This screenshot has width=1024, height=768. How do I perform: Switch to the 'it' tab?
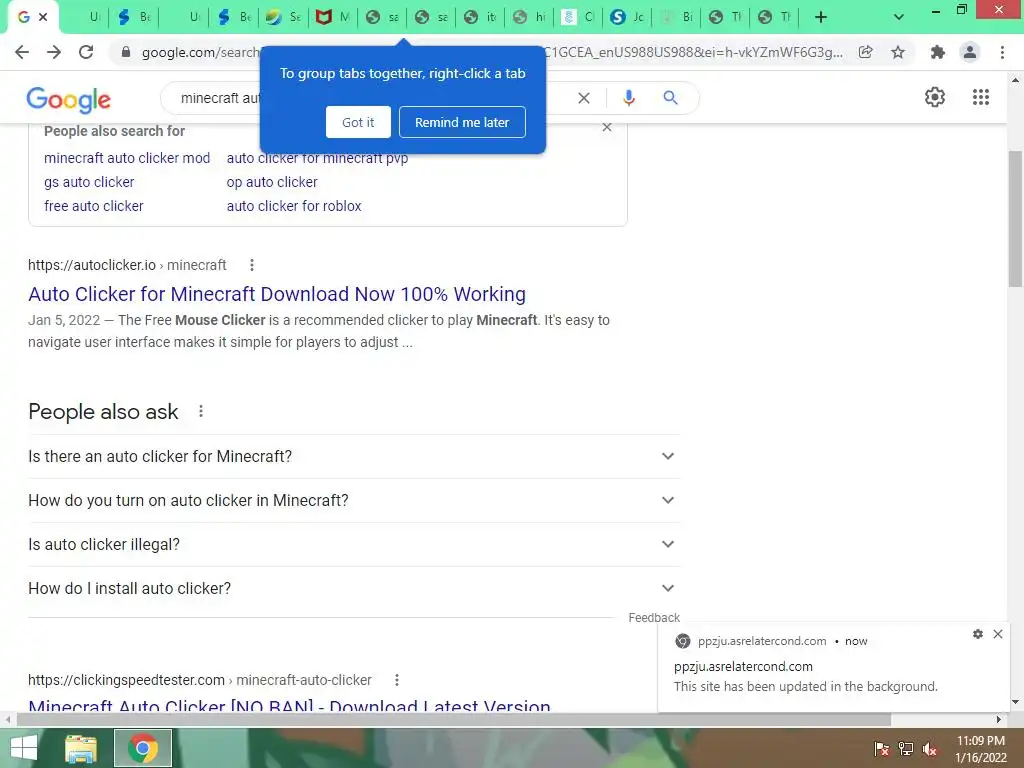pos(480,17)
